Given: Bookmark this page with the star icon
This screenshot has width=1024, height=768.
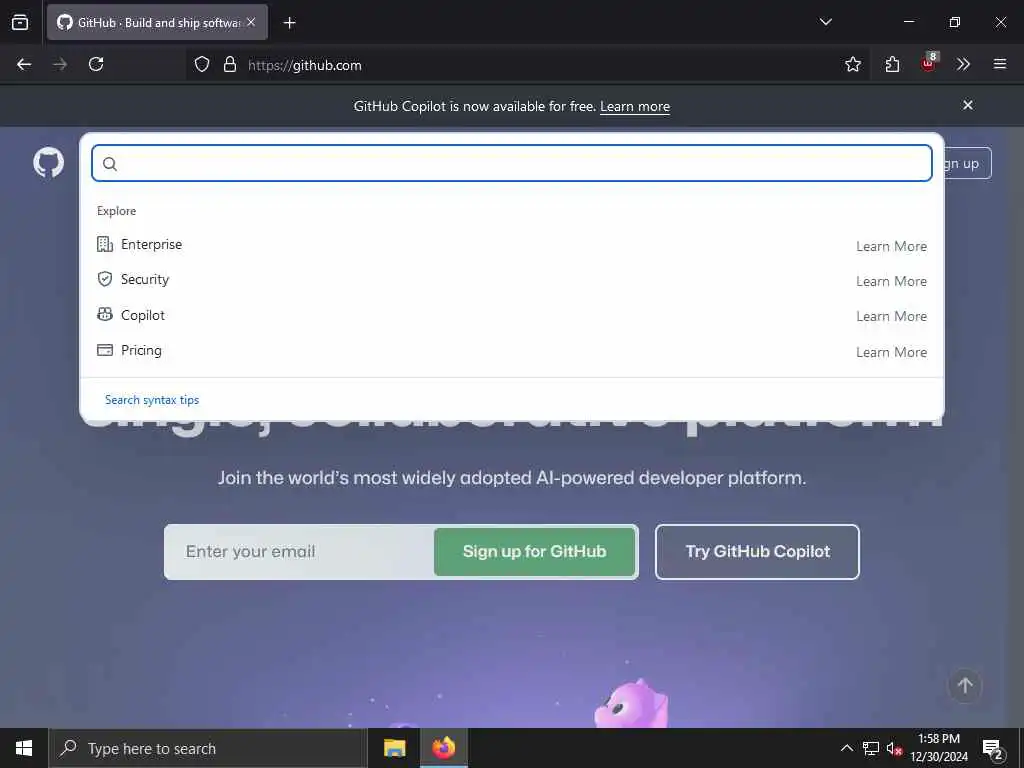Looking at the screenshot, I should pos(852,64).
